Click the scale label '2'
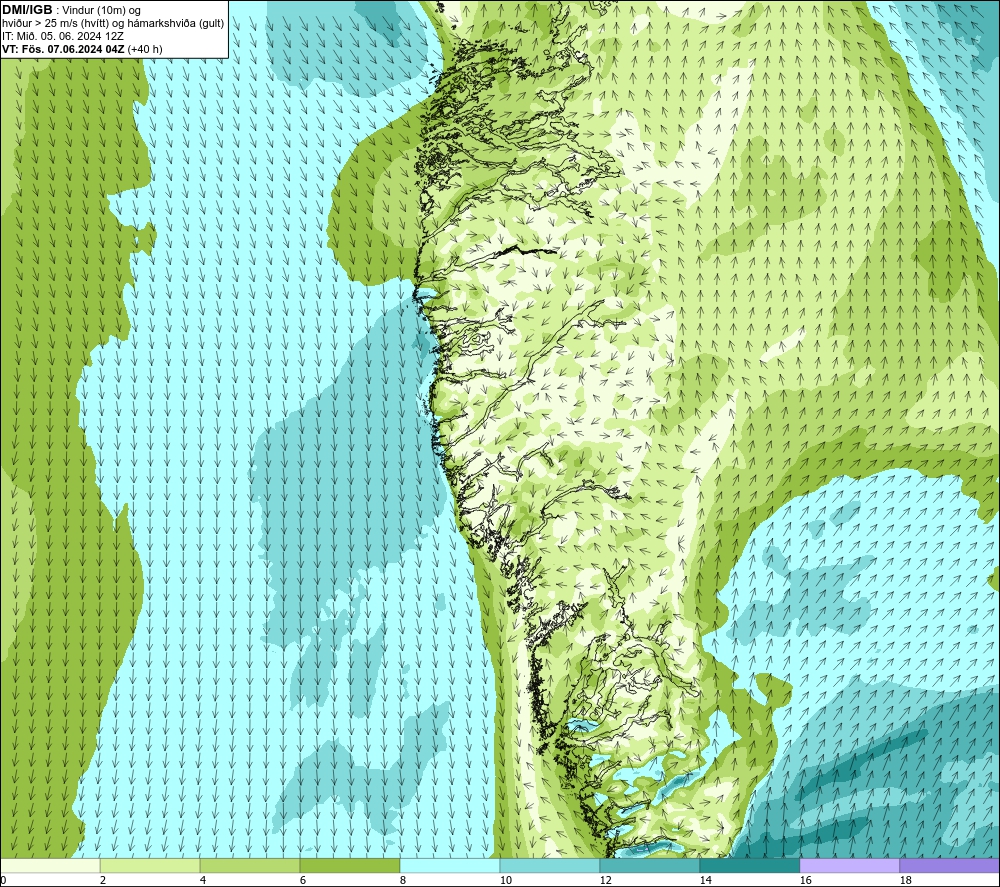This screenshot has height=887, width=1000. [103, 881]
